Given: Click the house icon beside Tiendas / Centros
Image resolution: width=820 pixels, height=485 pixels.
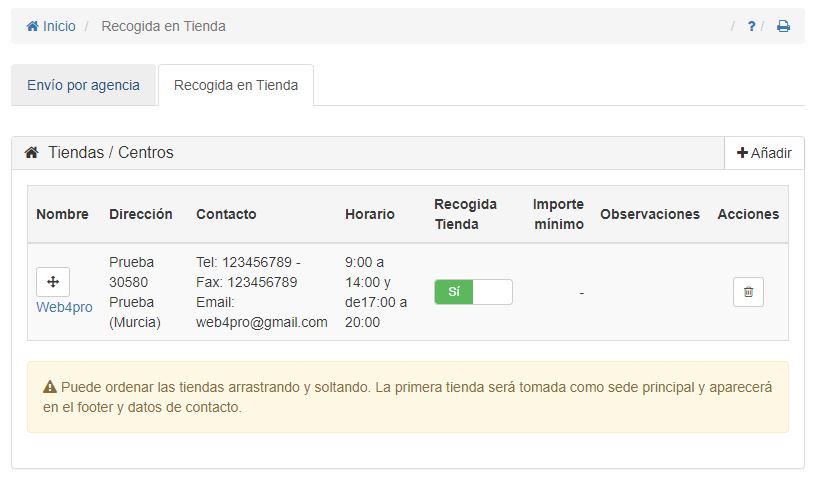Looking at the screenshot, I should pos(31,153).
